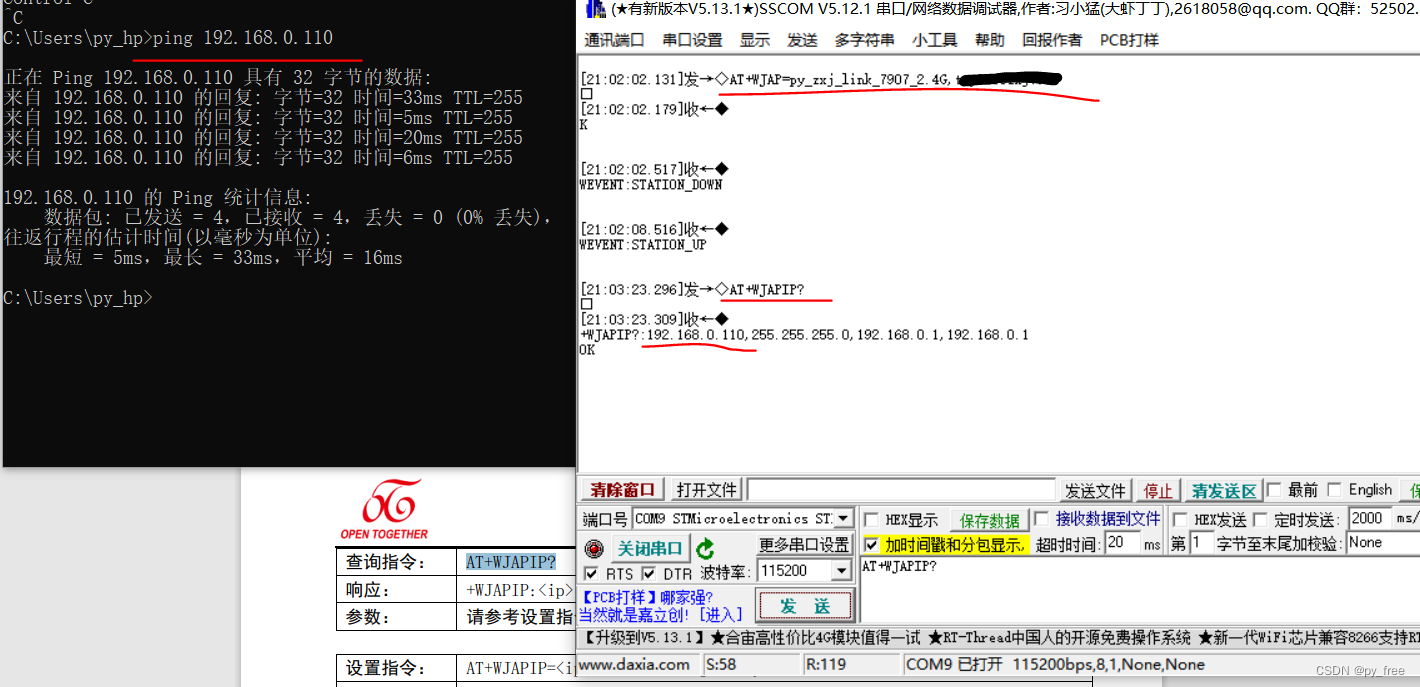This screenshot has width=1420, height=687.
Task: Open the 显示 menu
Action: tap(755, 40)
